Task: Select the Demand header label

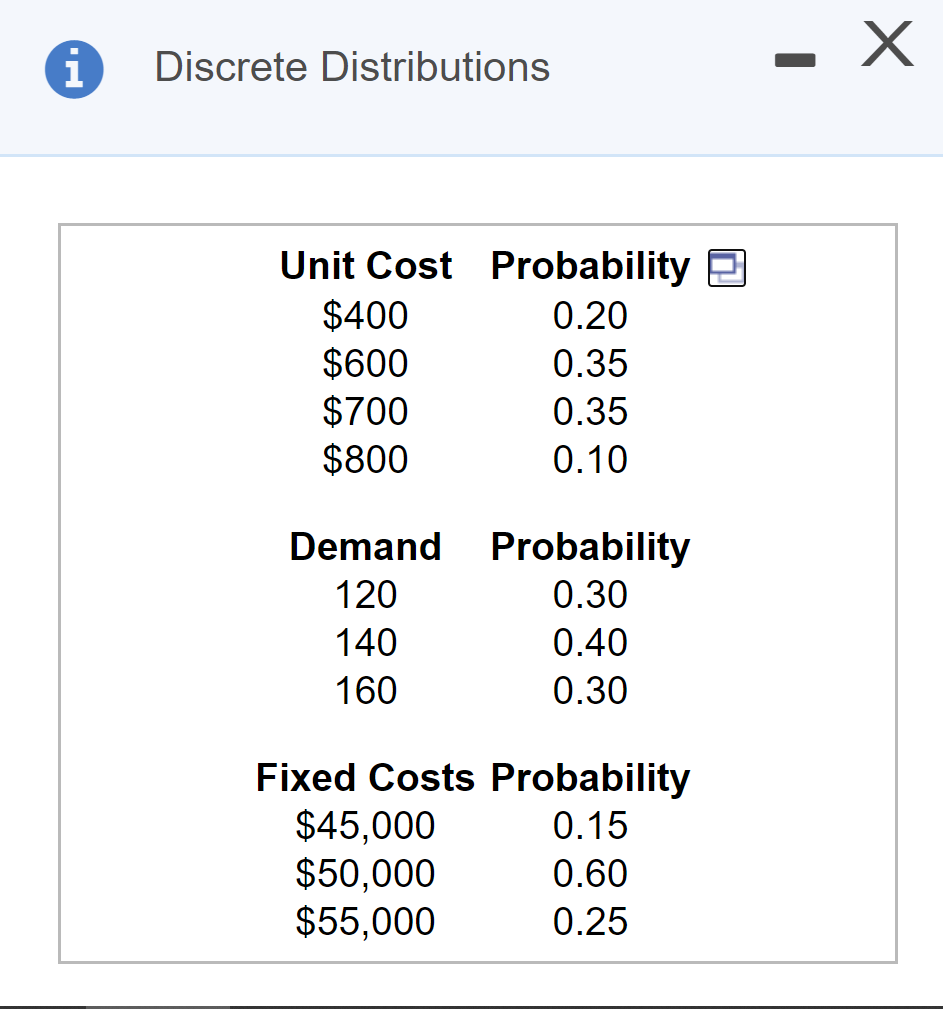Action: [x=365, y=547]
